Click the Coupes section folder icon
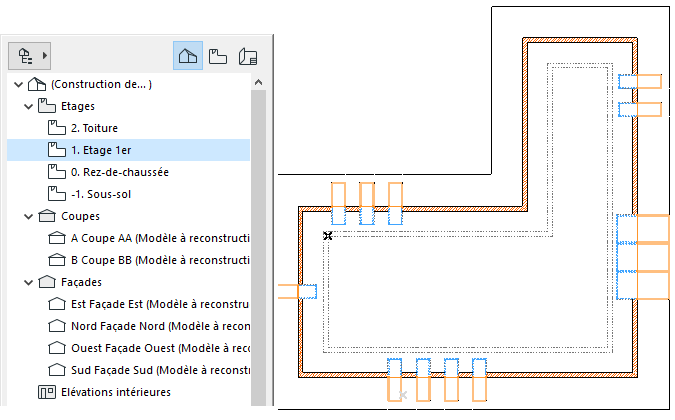 point(47,216)
